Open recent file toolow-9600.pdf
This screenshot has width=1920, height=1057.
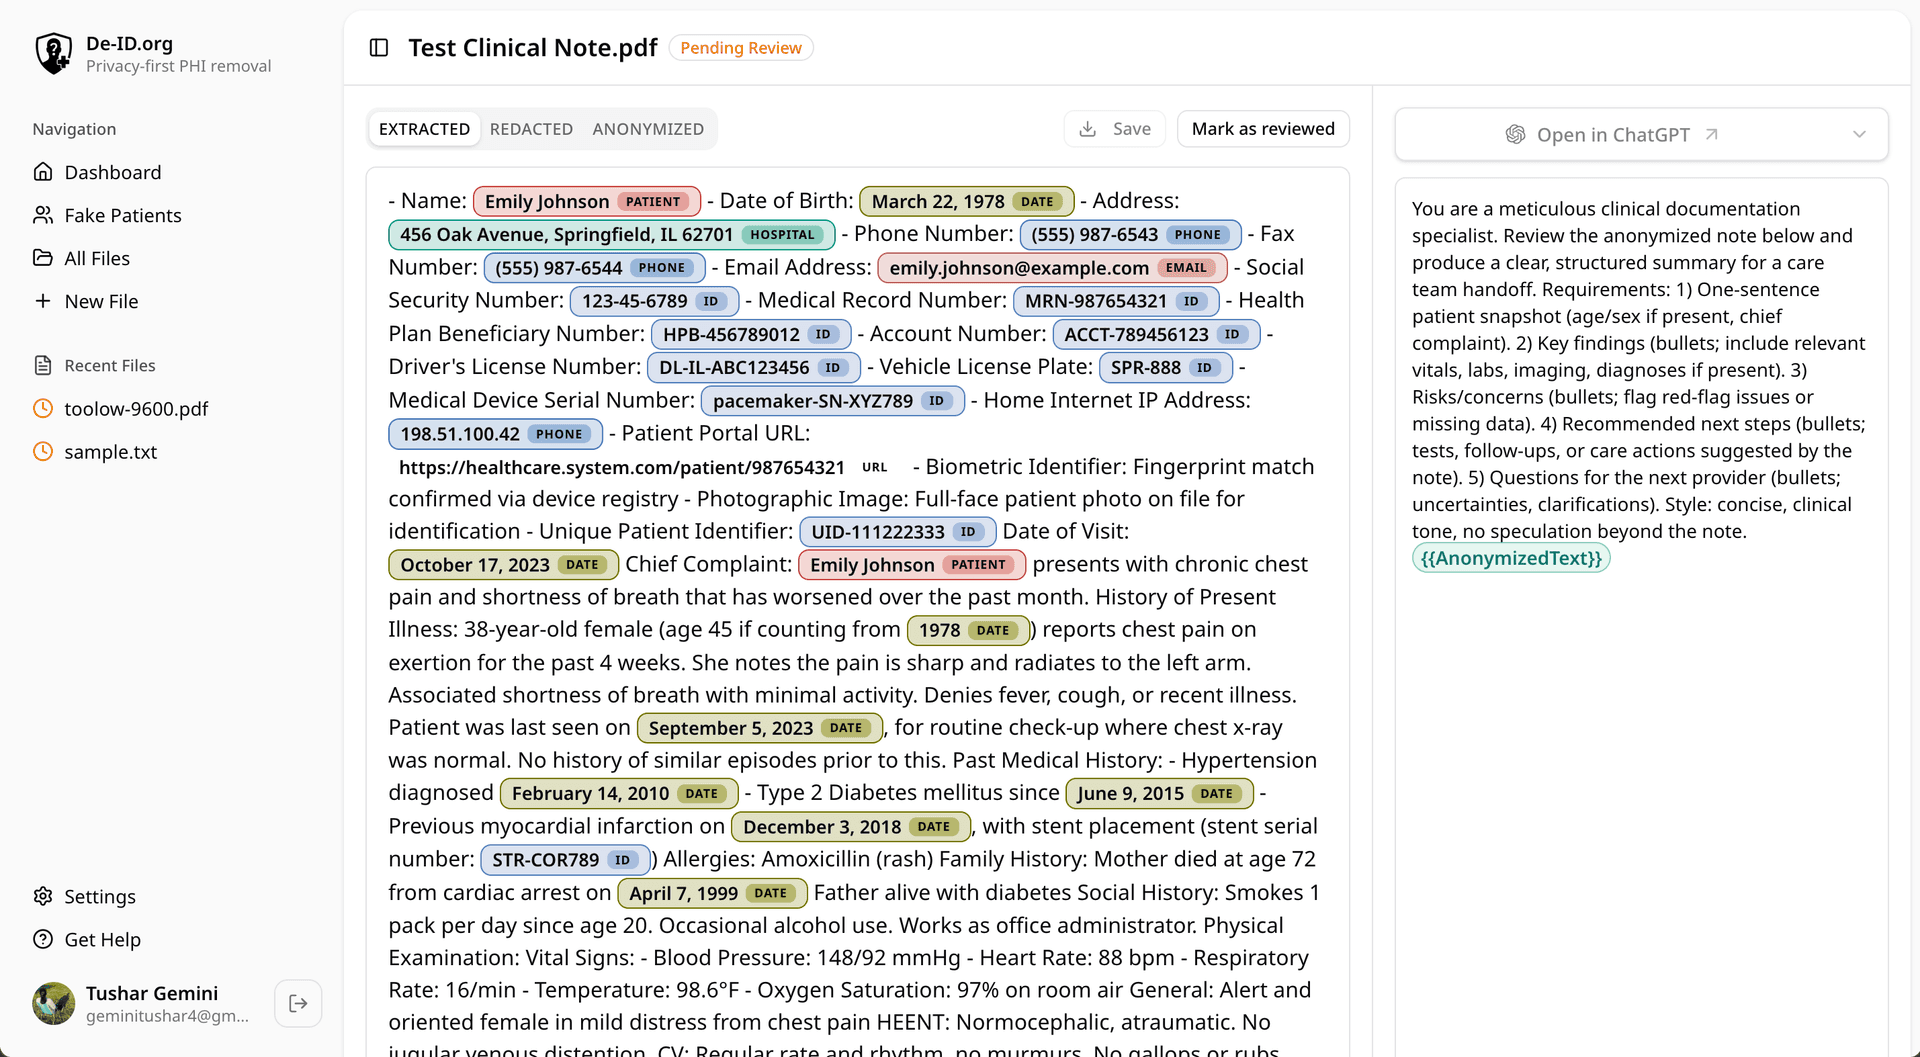tap(136, 408)
